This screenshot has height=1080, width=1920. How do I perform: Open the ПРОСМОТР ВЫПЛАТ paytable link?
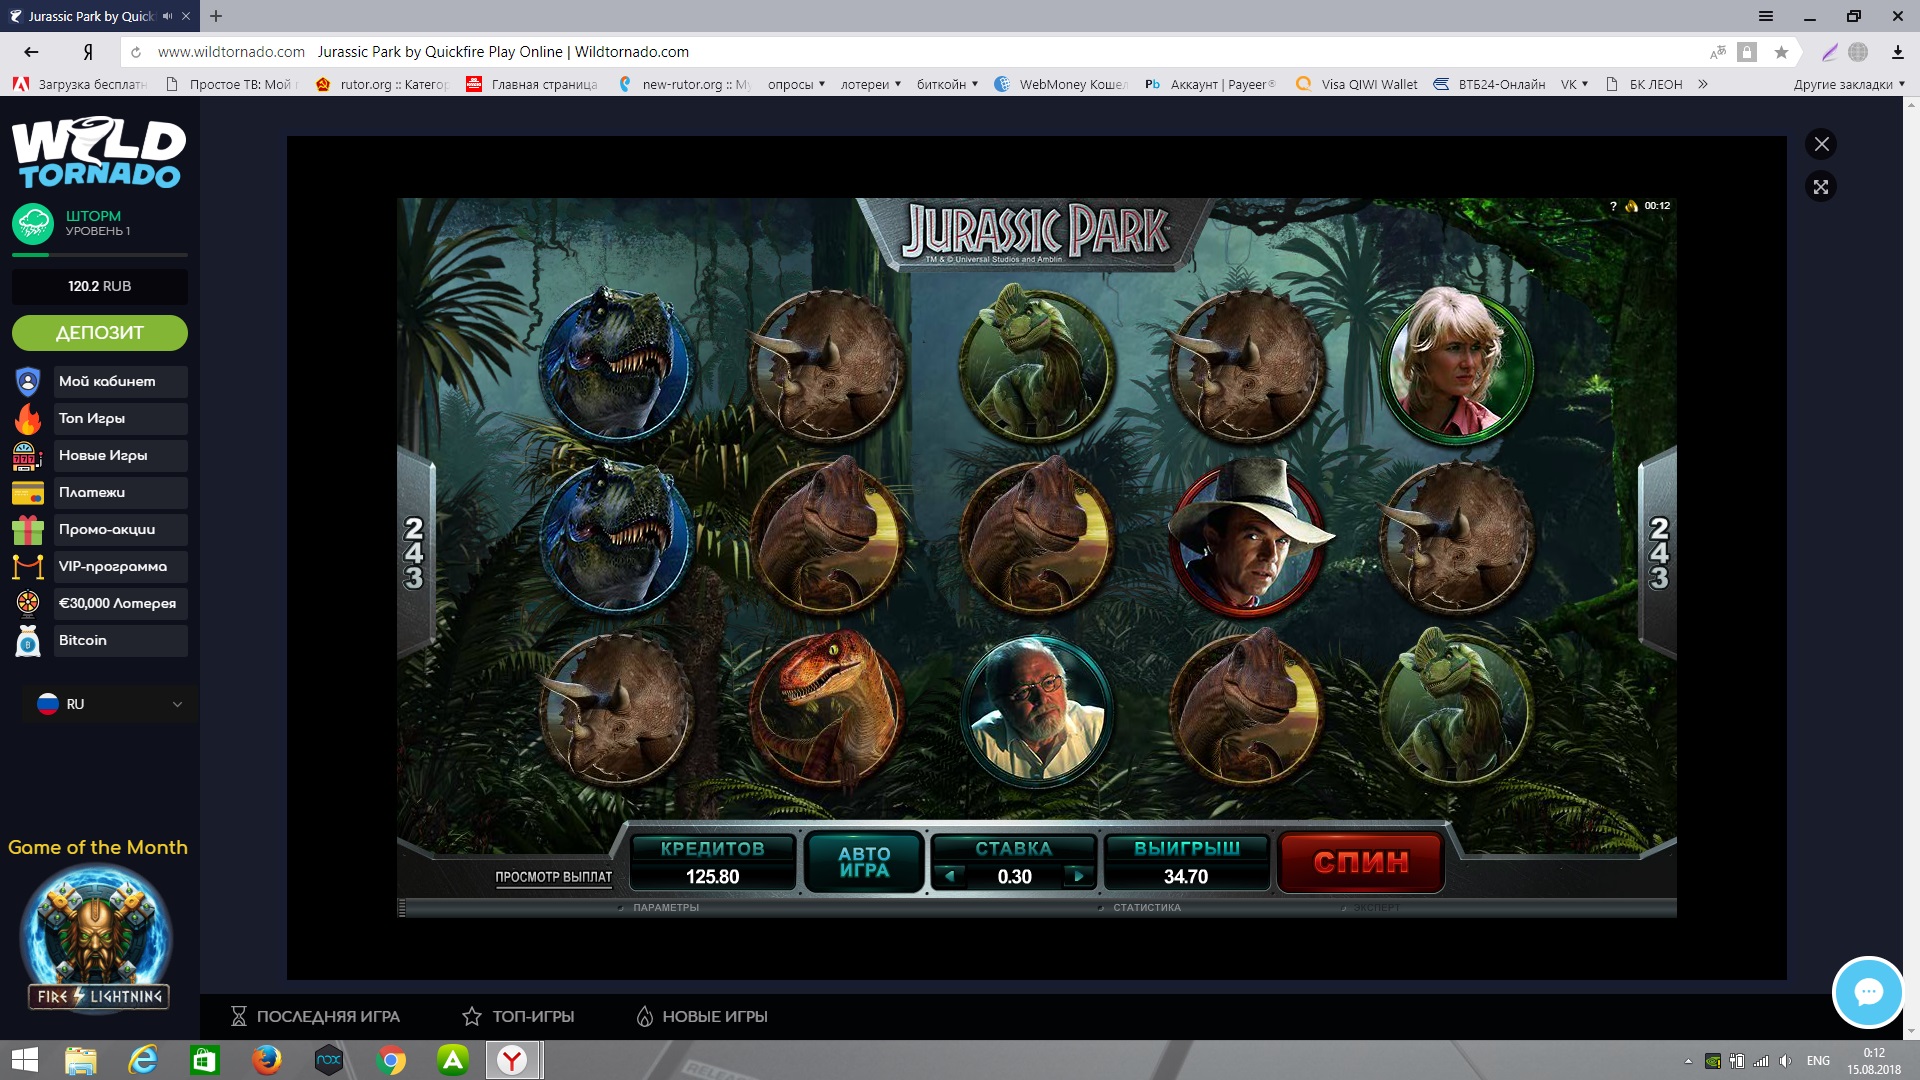(553, 877)
